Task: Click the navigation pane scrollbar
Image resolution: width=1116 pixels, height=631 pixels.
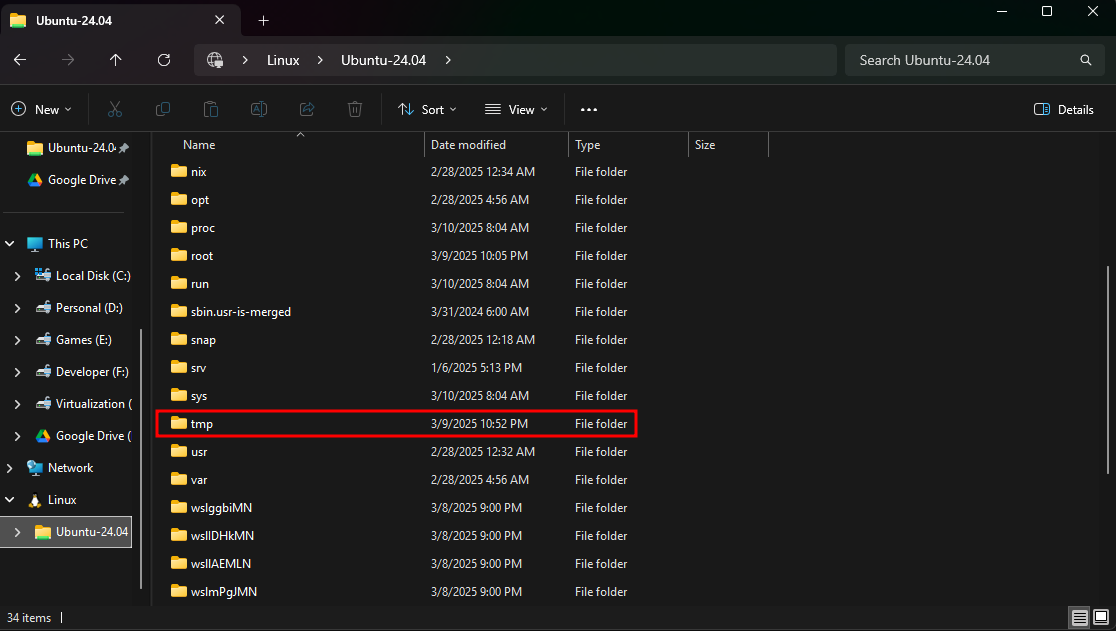Action: point(140,459)
